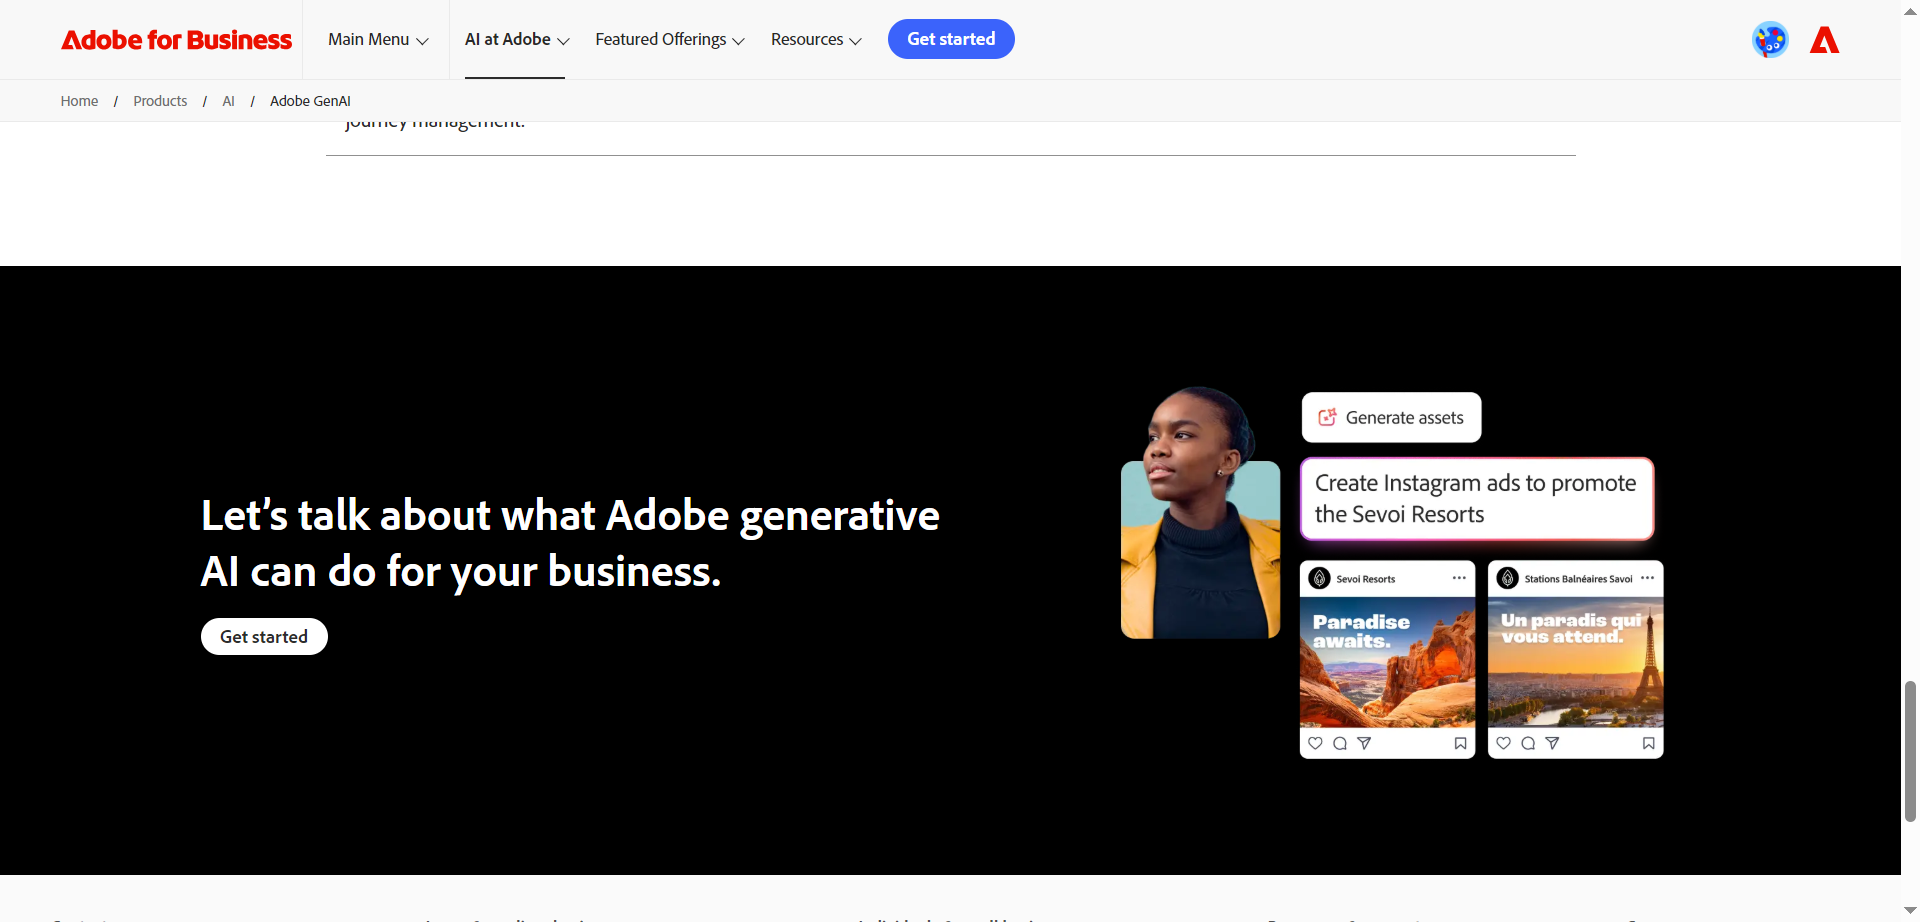Bookmark the Sevoi Resorts post
Viewport: 1920px width, 922px height.
[1460, 743]
